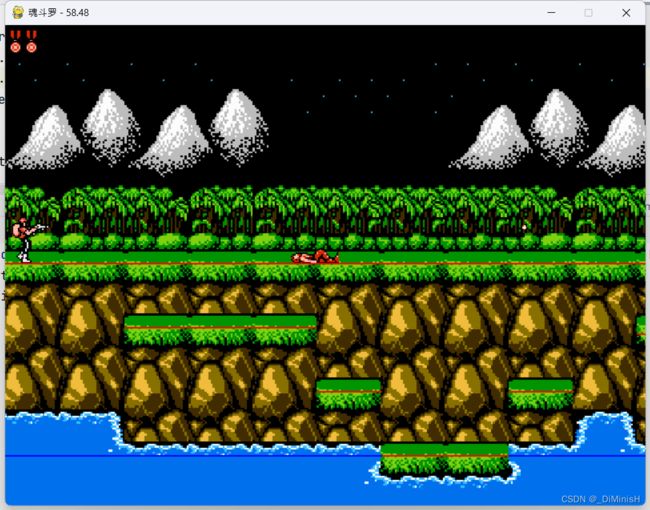Click the first life medal icon
This screenshot has height=510, width=650.
pyautogui.click(x=15, y=41)
